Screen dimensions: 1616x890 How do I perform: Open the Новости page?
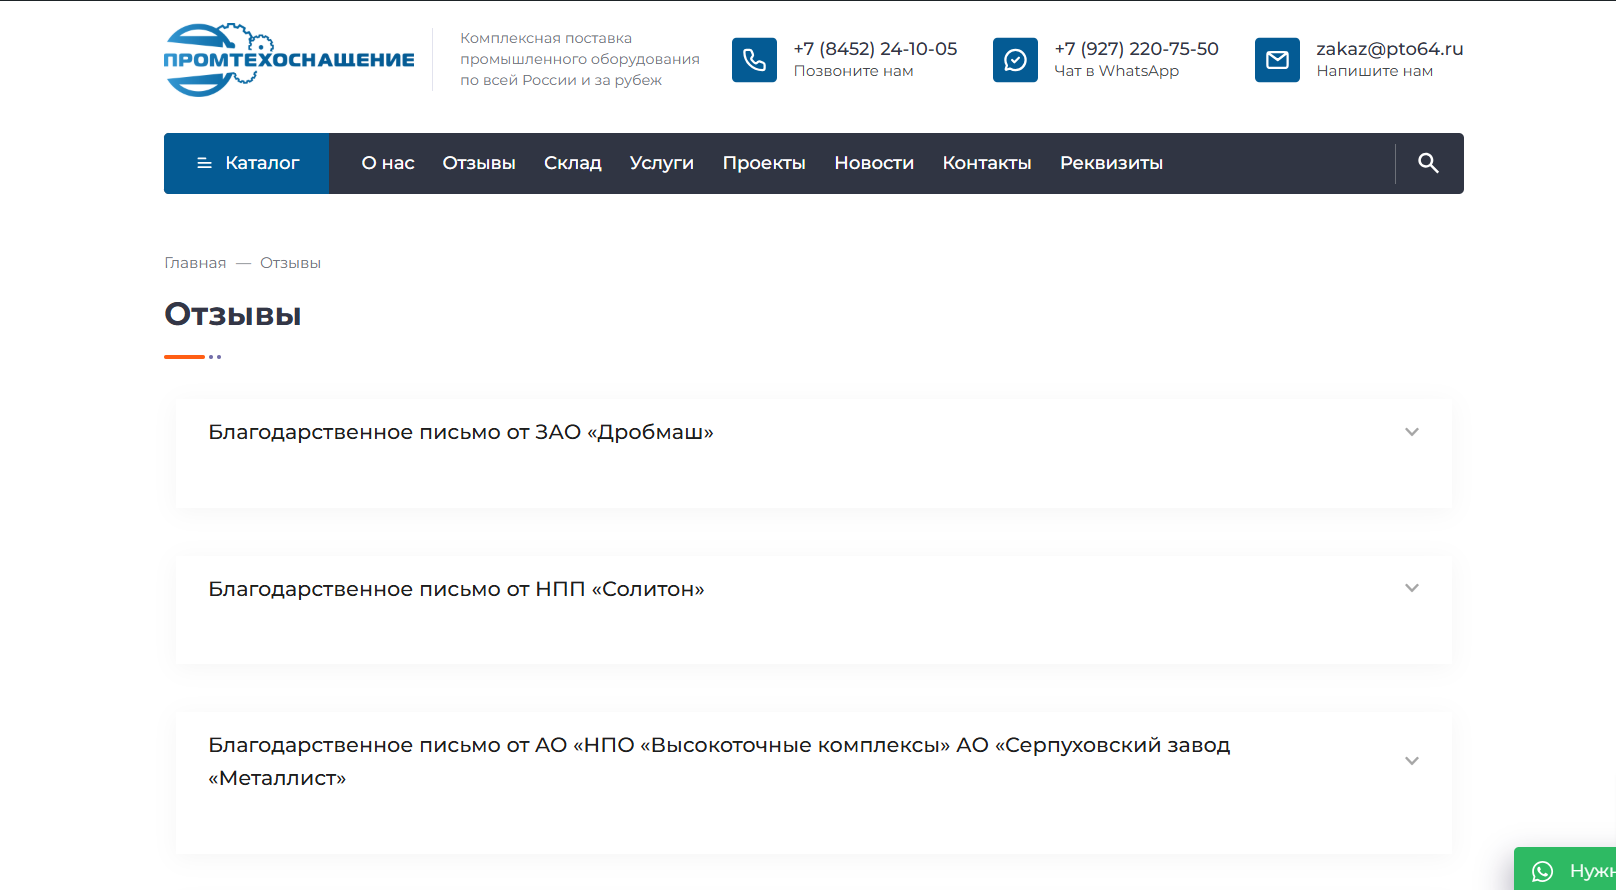[874, 163]
